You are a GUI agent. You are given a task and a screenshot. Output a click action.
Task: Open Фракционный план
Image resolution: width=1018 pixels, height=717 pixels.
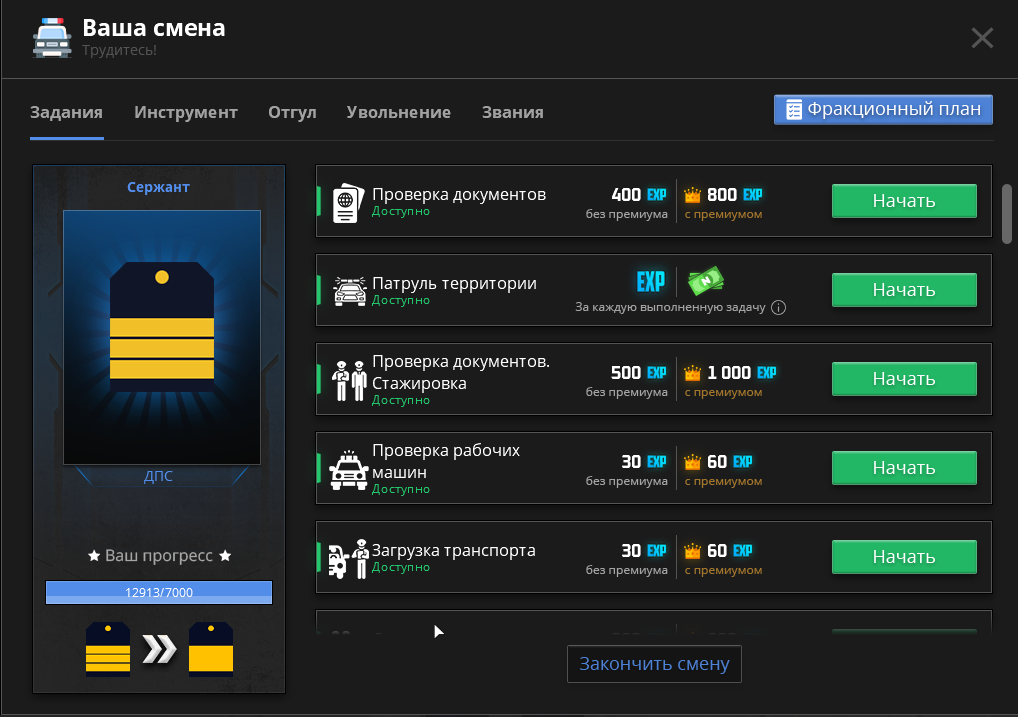click(x=883, y=110)
